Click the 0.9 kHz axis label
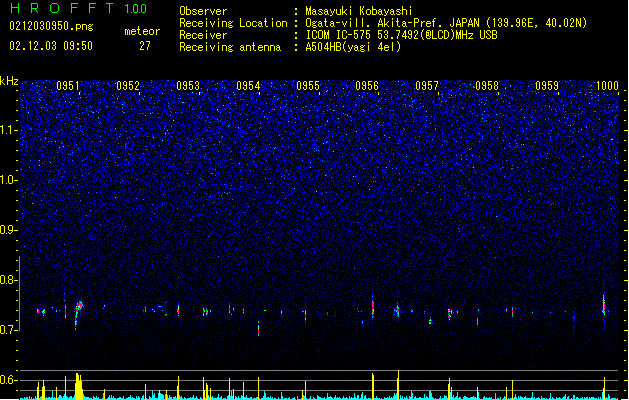The height and width of the screenshot is (400, 629). 8,230
